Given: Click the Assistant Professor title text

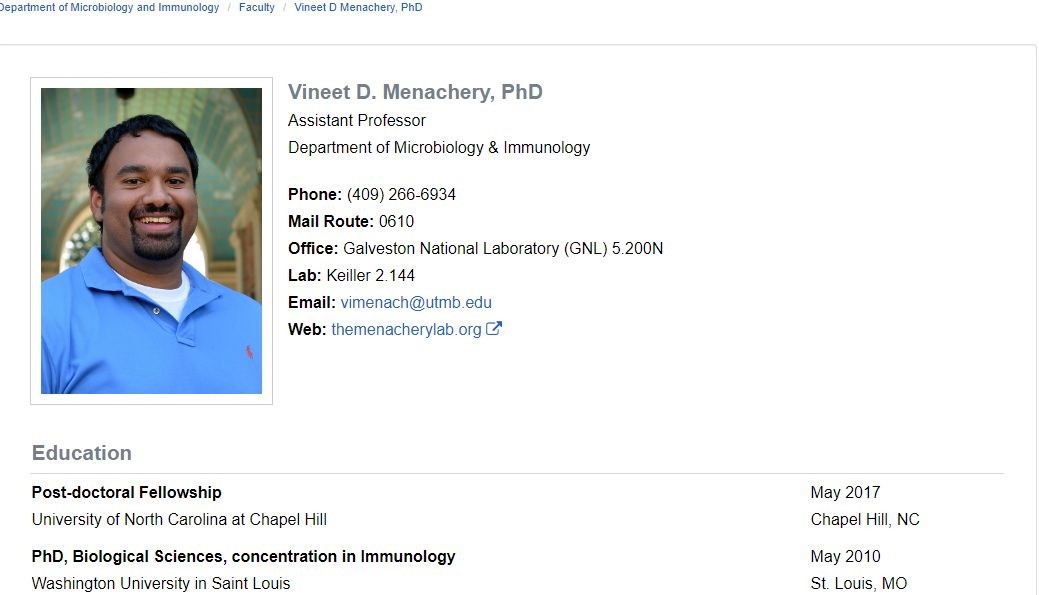Looking at the screenshot, I should pyautogui.click(x=357, y=120).
